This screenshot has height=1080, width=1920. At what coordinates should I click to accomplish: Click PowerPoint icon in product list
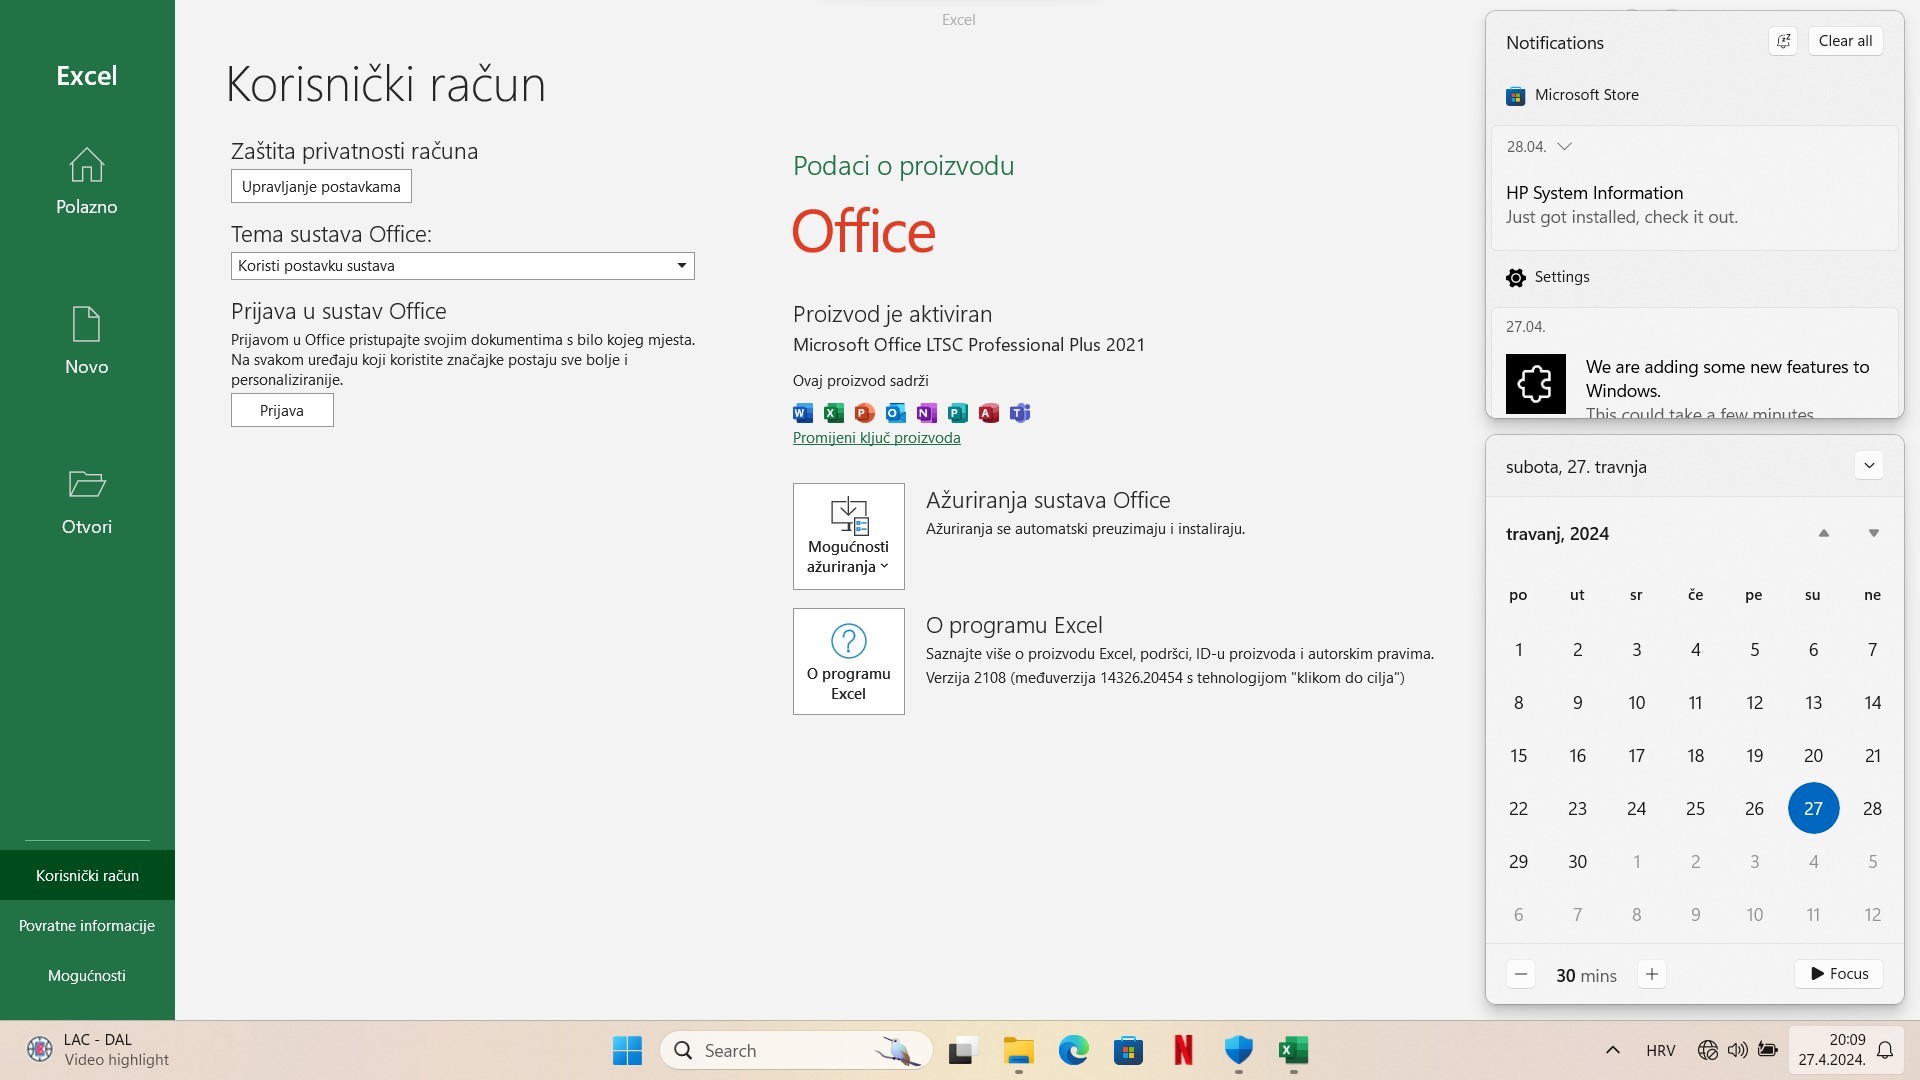pyautogui.click(x=865, y=412)
